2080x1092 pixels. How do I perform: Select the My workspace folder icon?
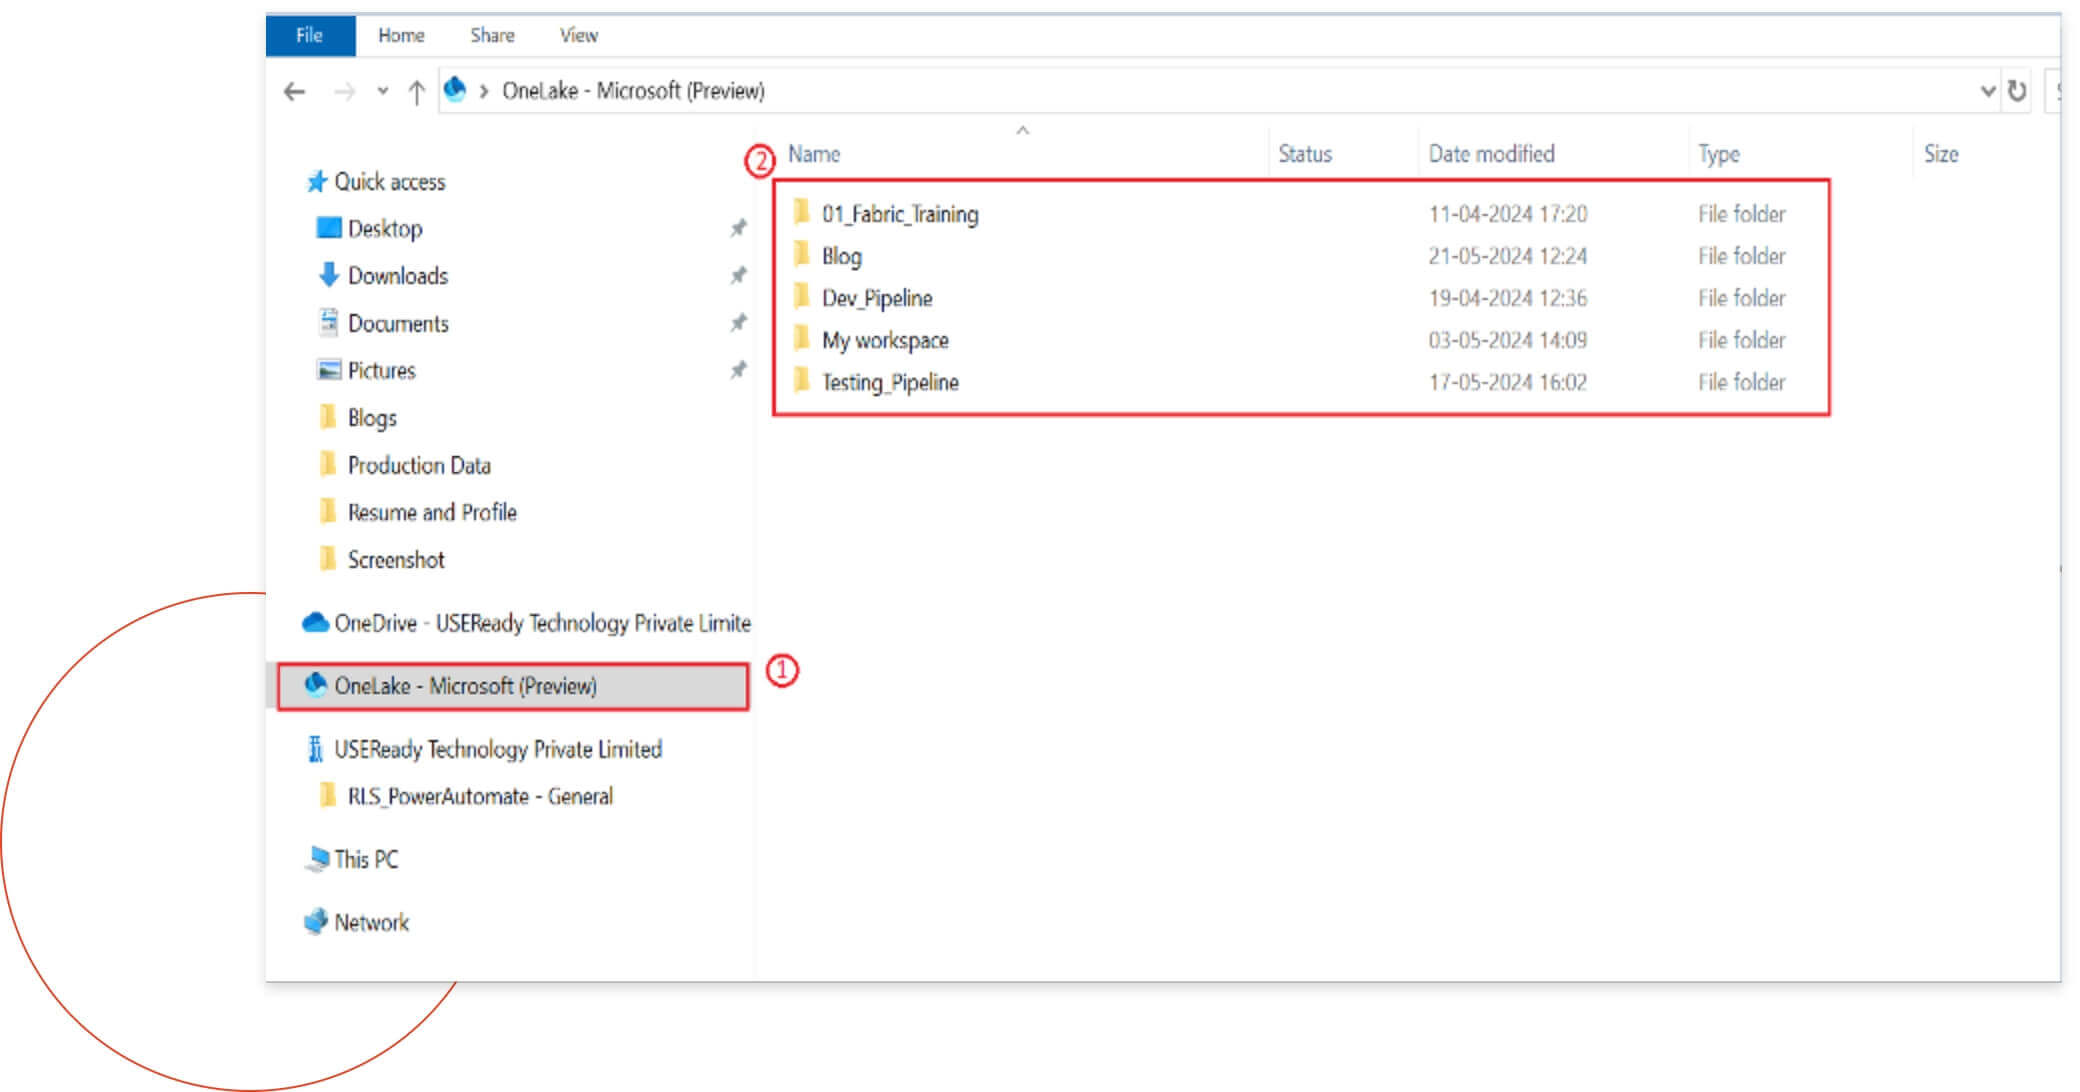click(x=801, y=338)
